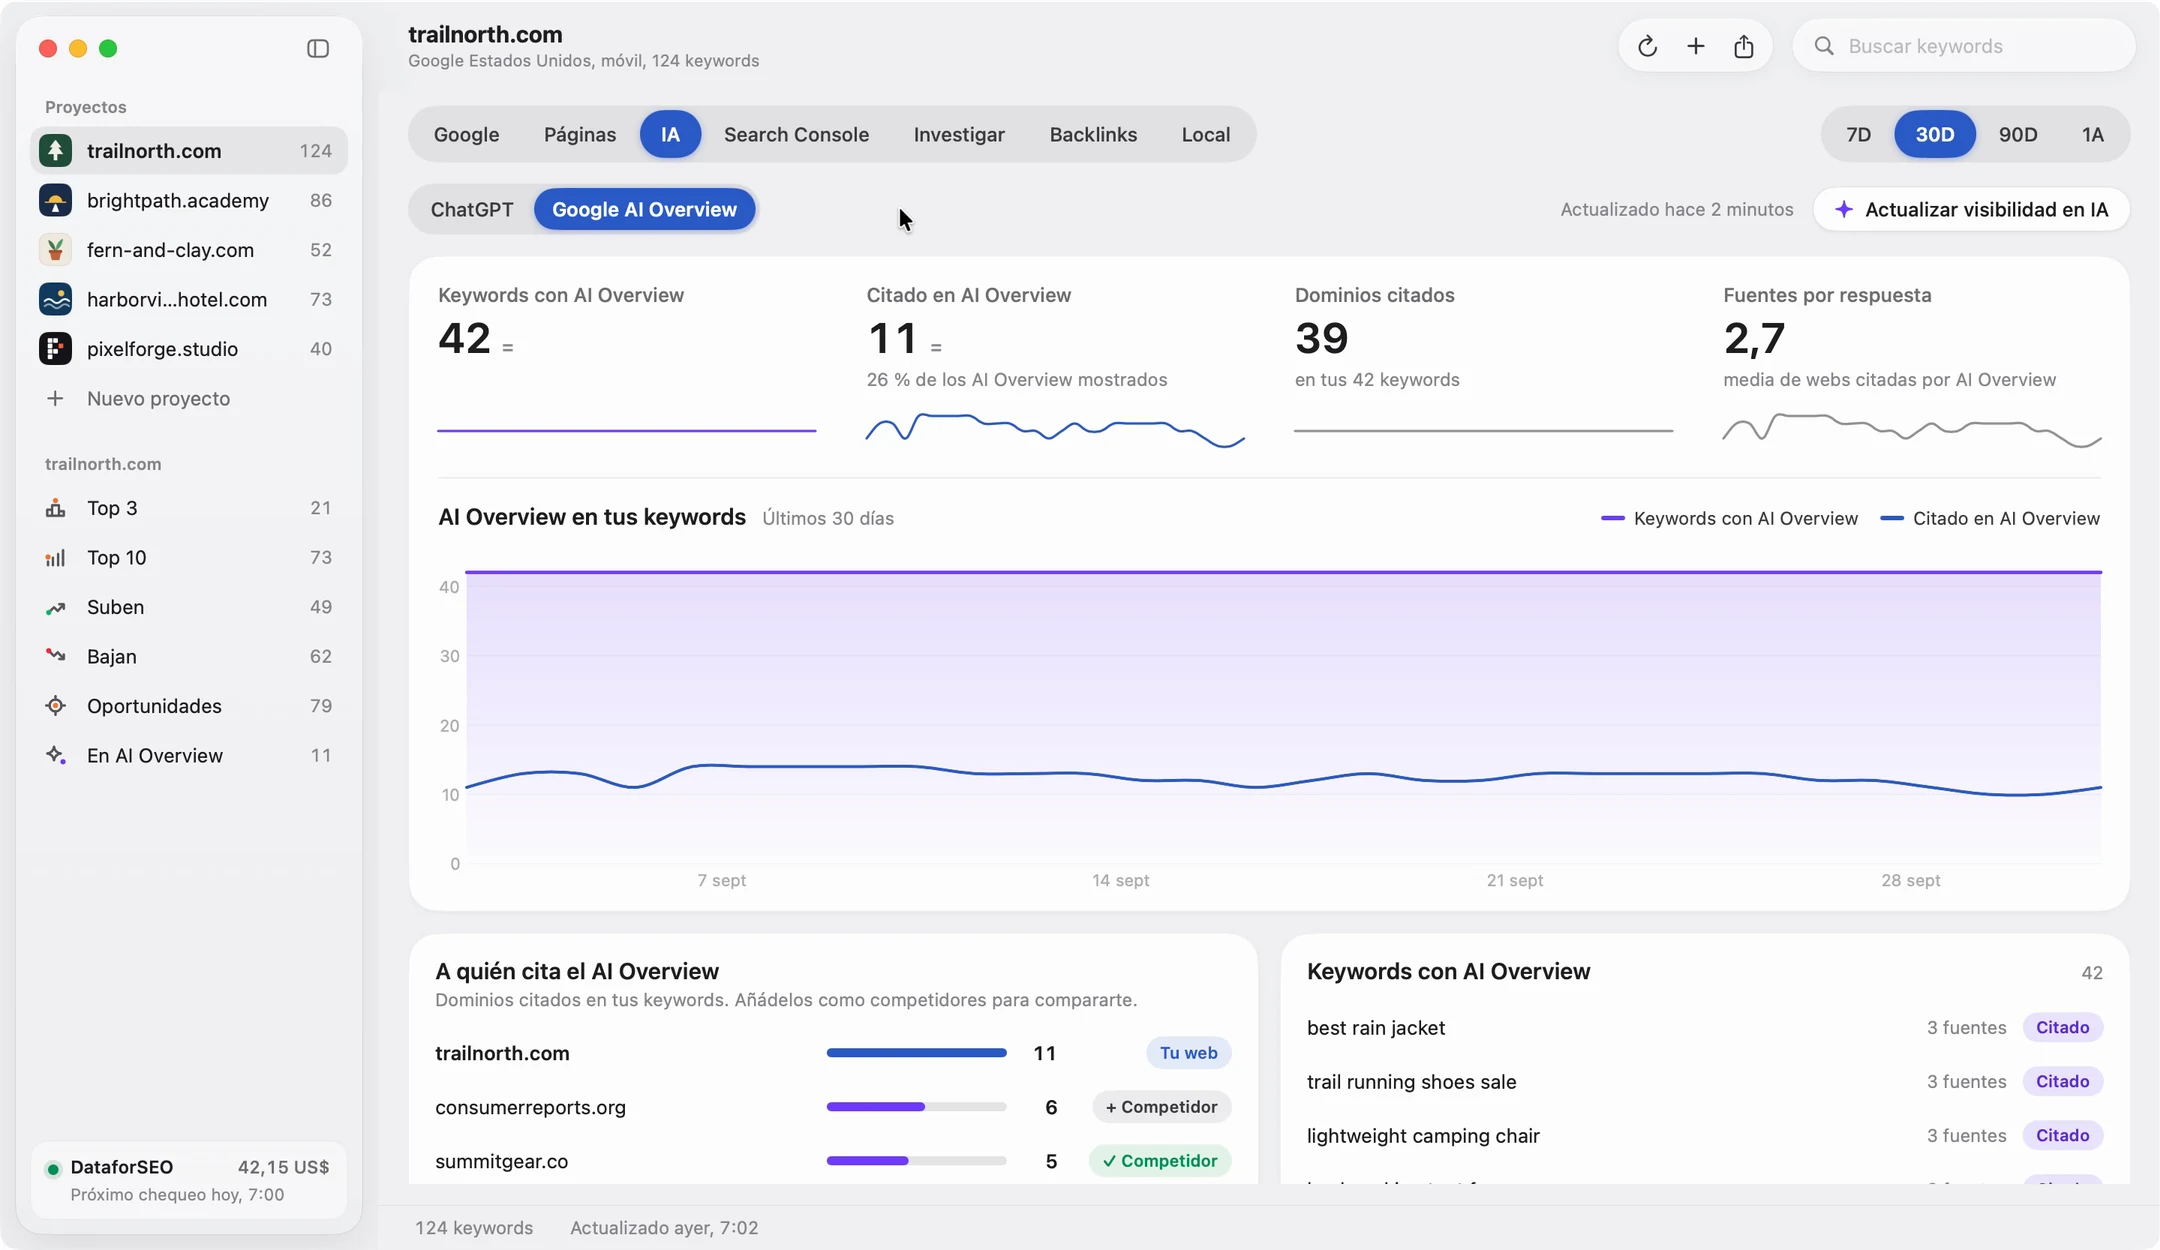
Task: Click the fern-and-clay.com plant icon
Action: click(x=55, y=250)
